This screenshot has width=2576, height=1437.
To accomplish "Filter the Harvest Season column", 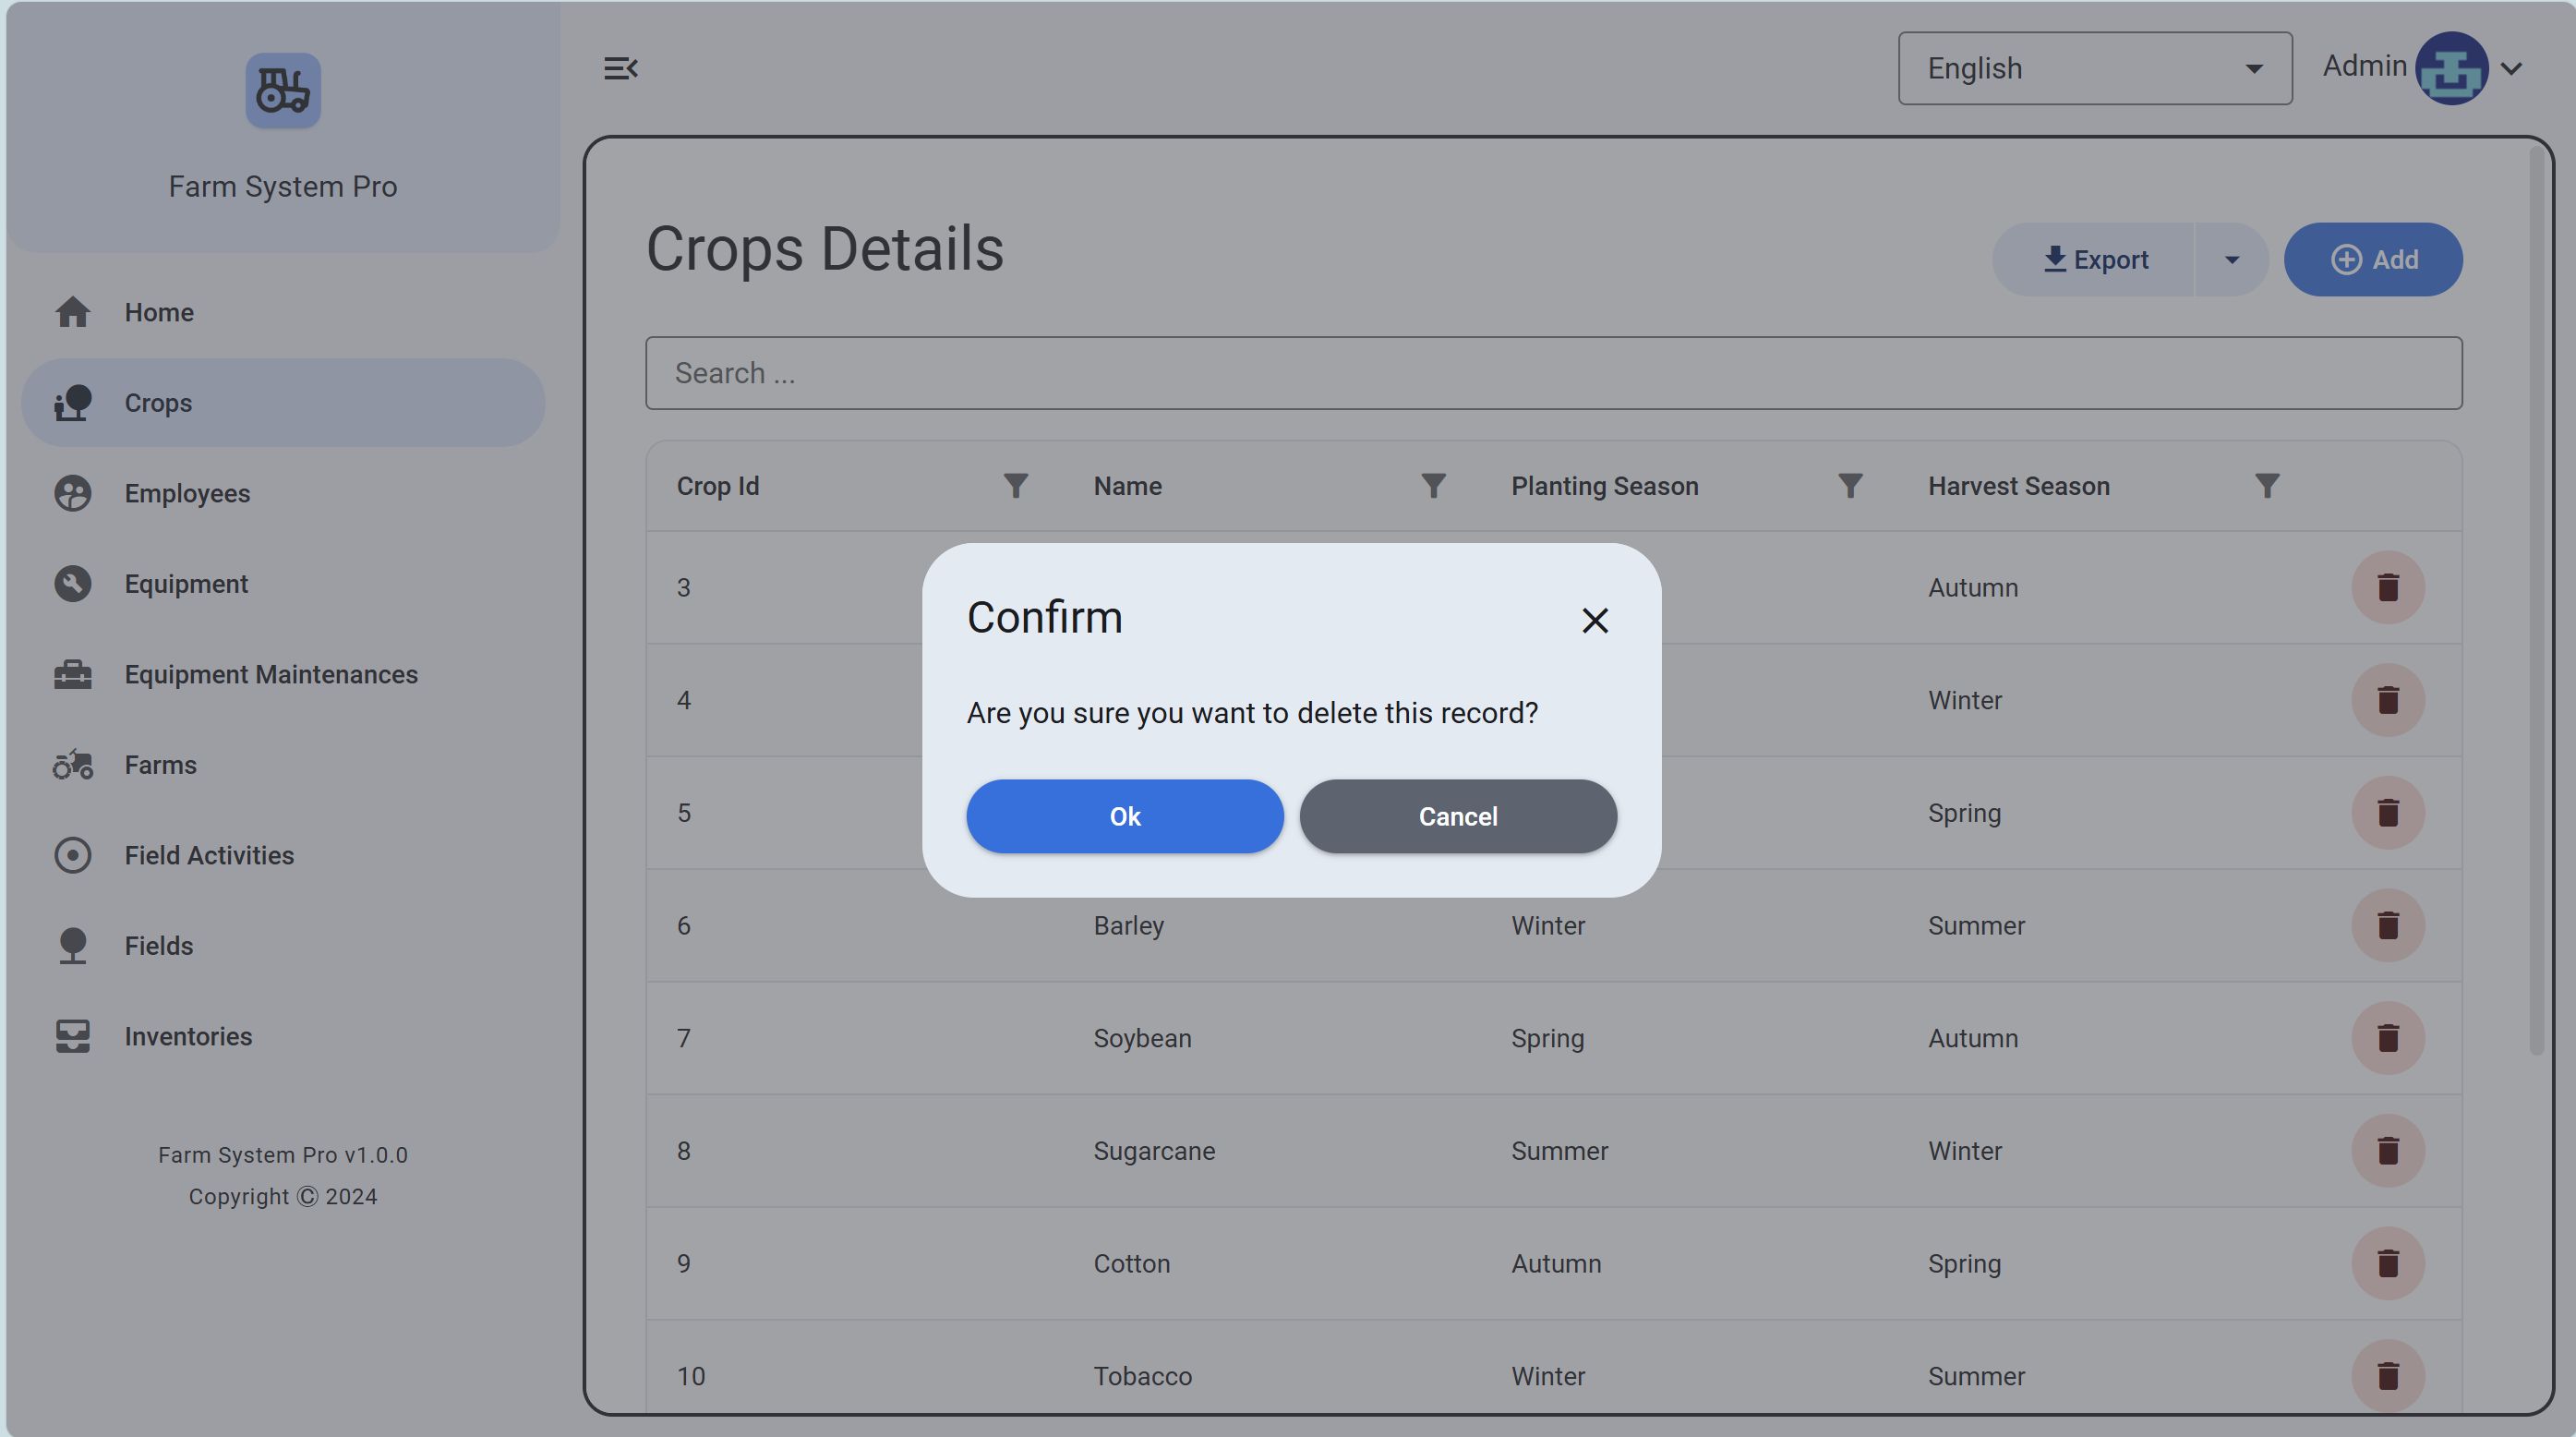I will (2266, 486).
